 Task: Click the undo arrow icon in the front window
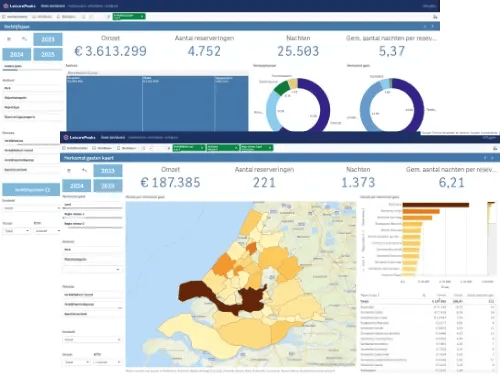(85, 171)
